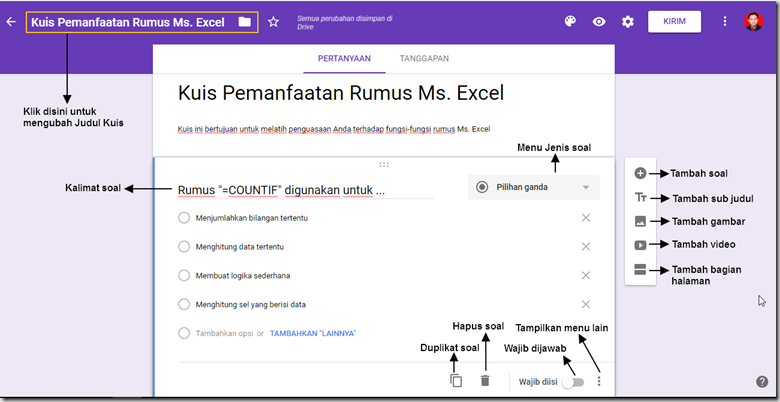780x402 pixels.
Task: Grab the question drag handle dots
Action: pos(384,165)
